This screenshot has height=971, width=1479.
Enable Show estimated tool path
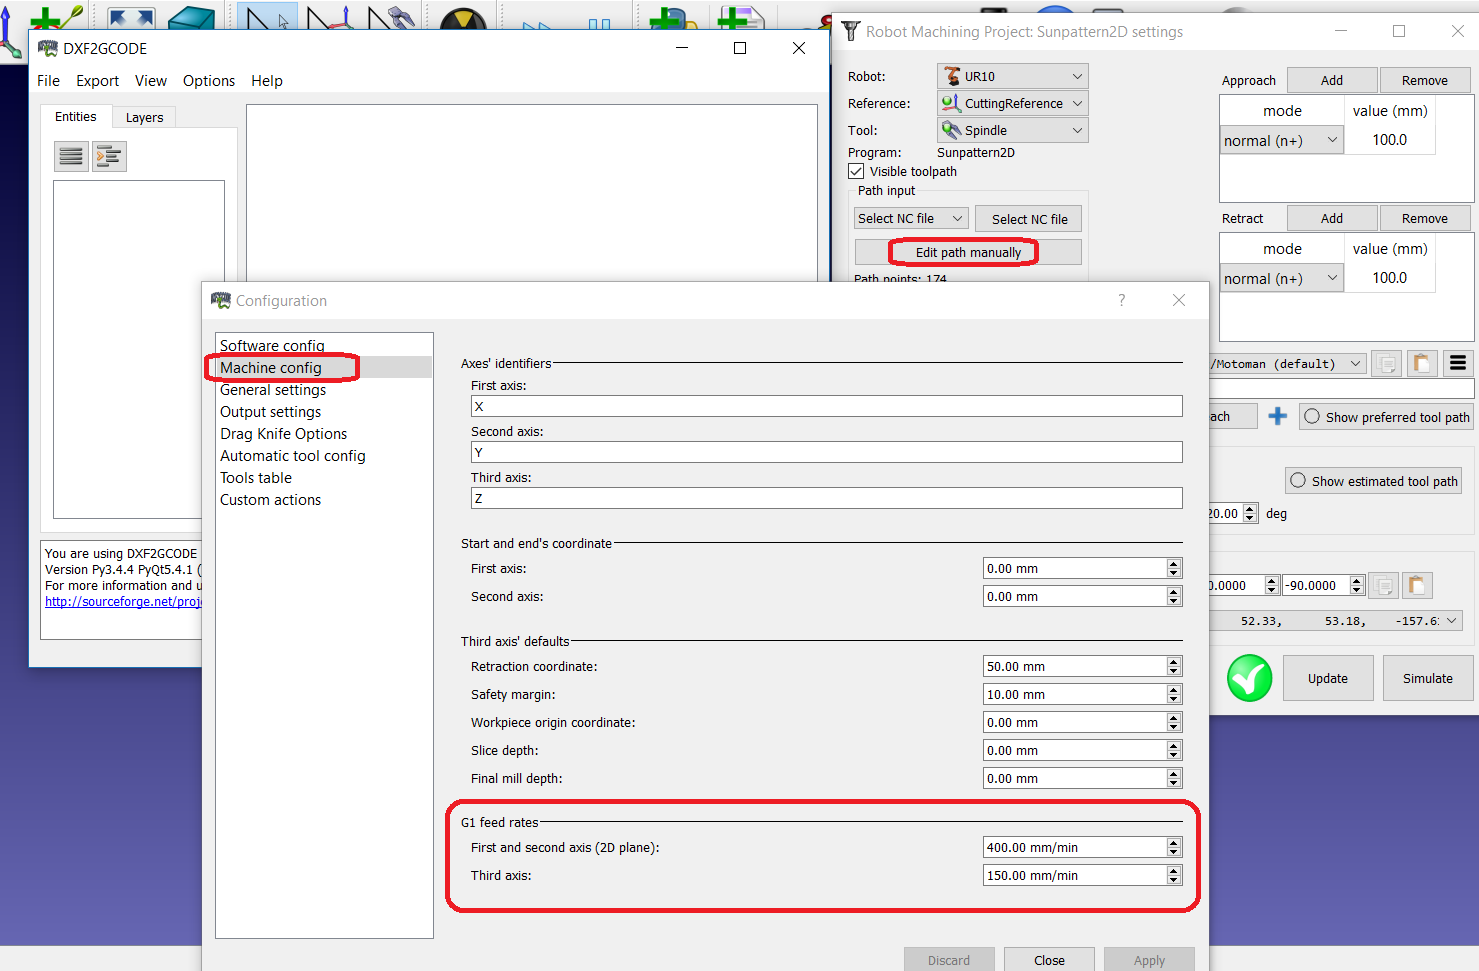[1298, 481]
